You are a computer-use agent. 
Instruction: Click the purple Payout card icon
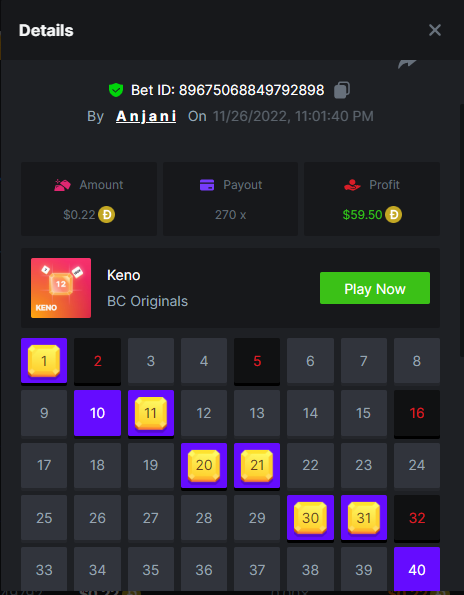207,185
